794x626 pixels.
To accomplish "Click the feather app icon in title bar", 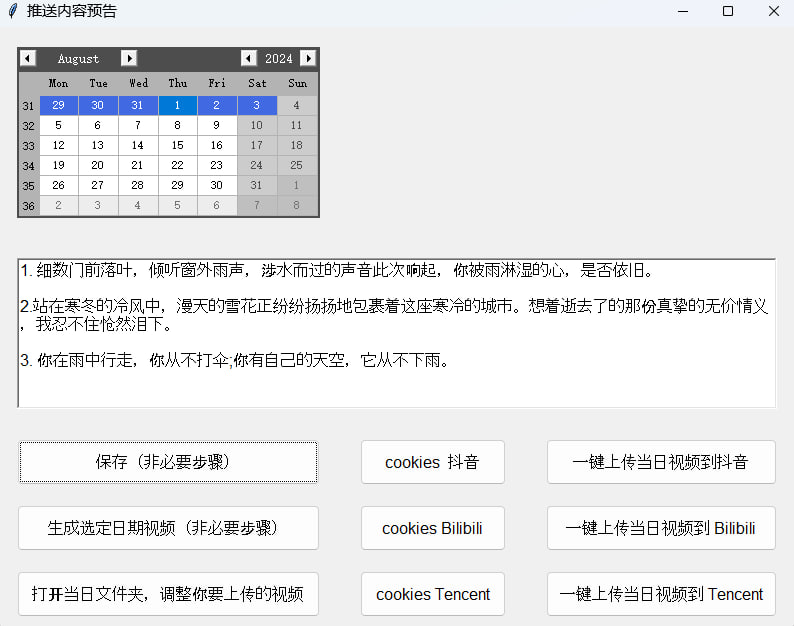I will (13, 11).
